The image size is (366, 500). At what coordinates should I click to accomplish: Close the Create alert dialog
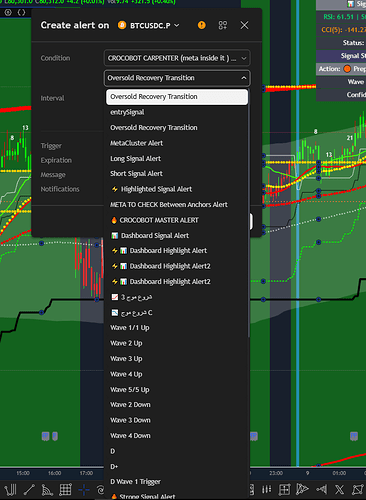click(x=244, y=25)
